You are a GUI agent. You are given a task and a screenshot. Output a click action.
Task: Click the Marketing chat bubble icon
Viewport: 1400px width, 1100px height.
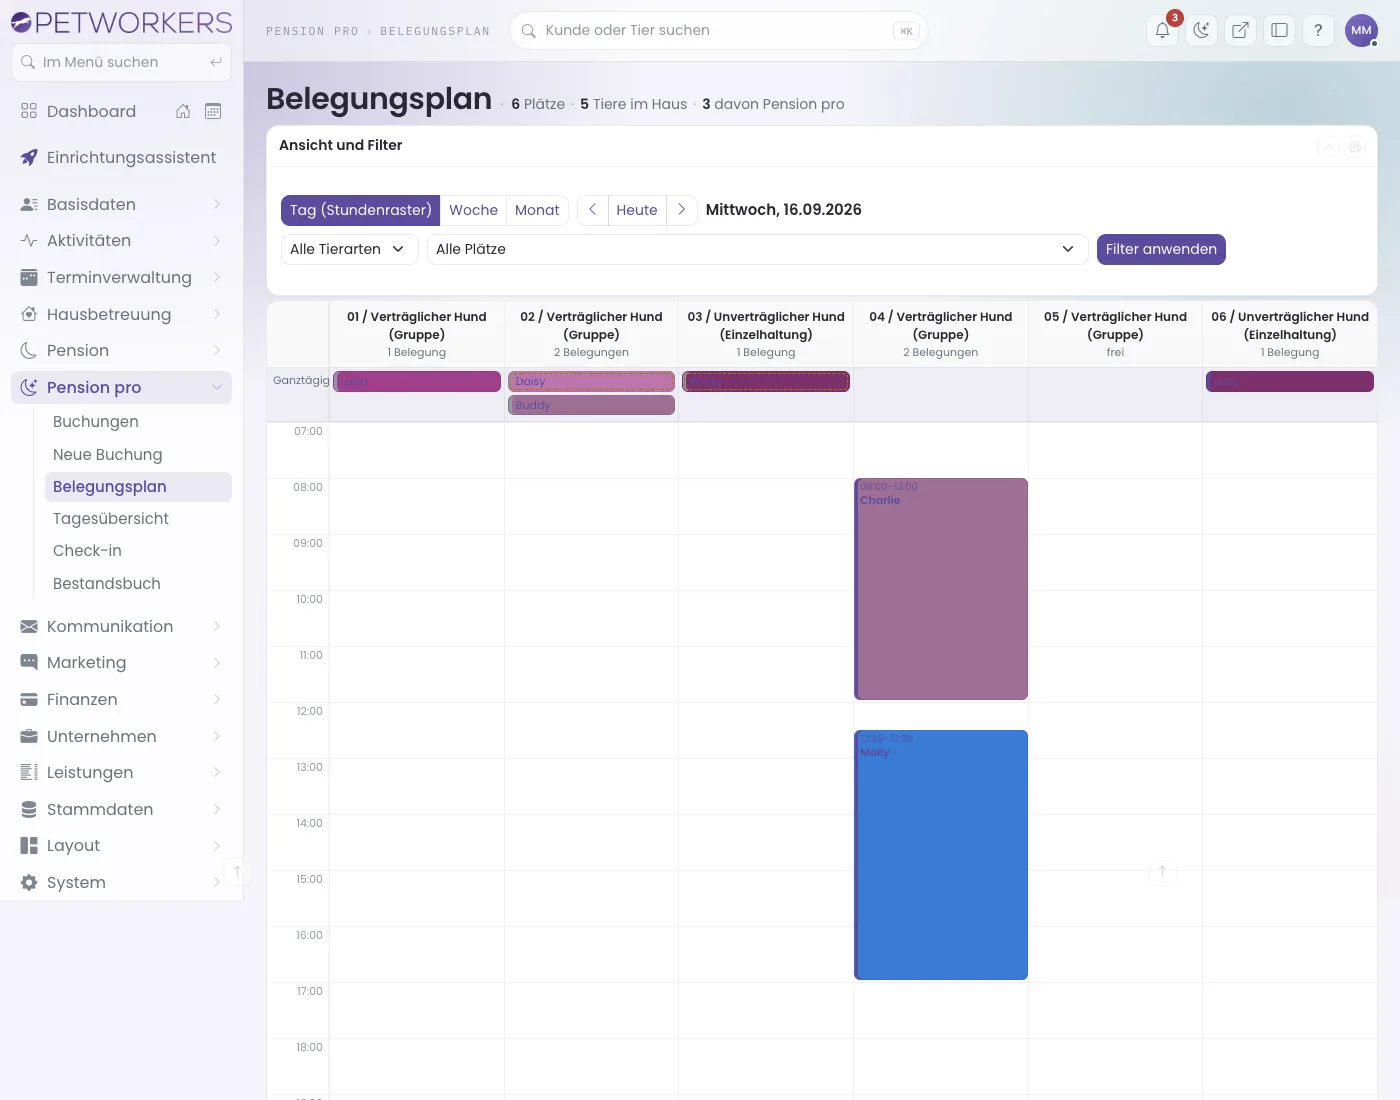pyautogui.click(x=29, y=662)
